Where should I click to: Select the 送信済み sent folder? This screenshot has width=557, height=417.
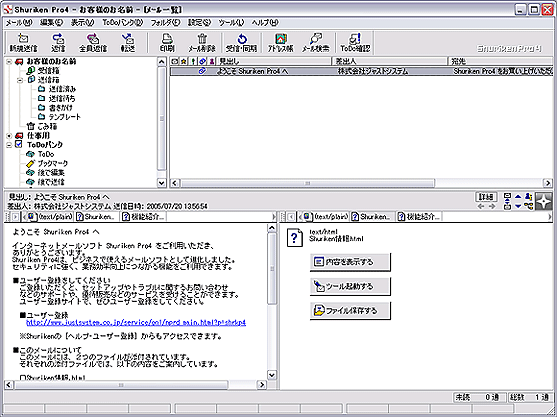pos(57,89)
